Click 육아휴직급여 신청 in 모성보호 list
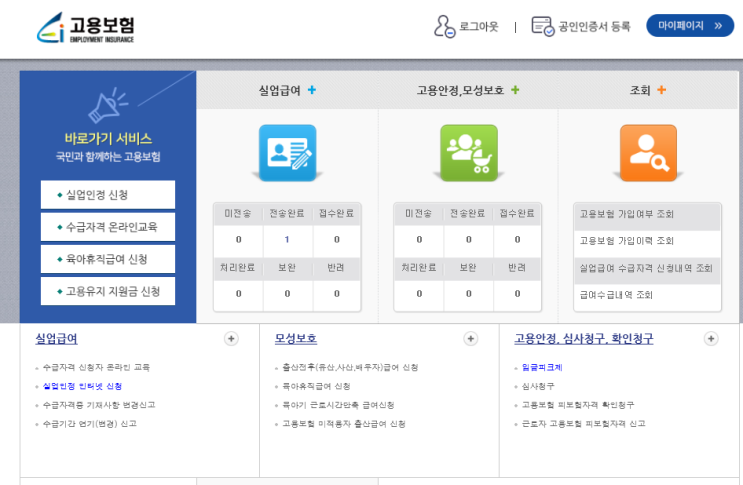 (x=316, y=386)
